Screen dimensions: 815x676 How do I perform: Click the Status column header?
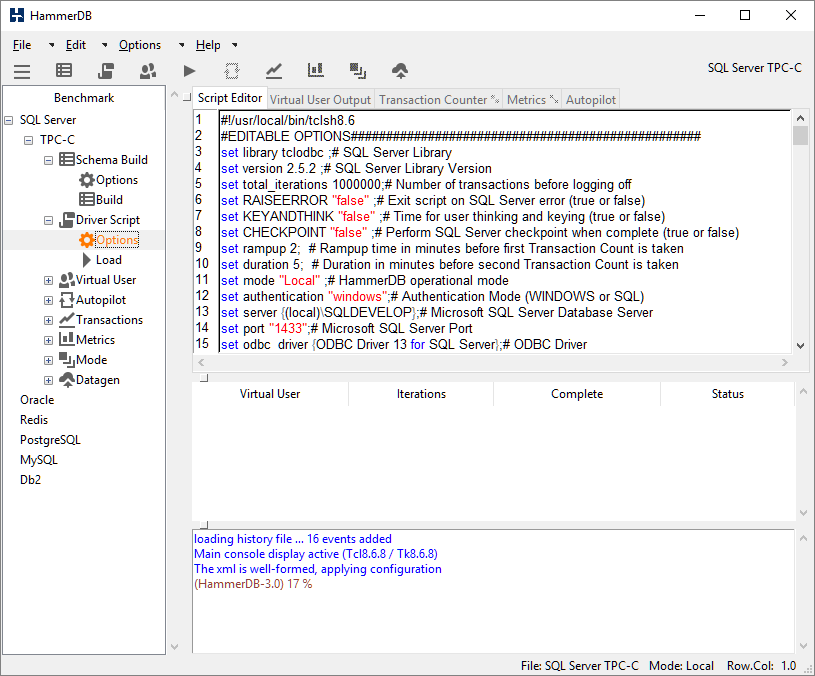[x=728, y=394]
